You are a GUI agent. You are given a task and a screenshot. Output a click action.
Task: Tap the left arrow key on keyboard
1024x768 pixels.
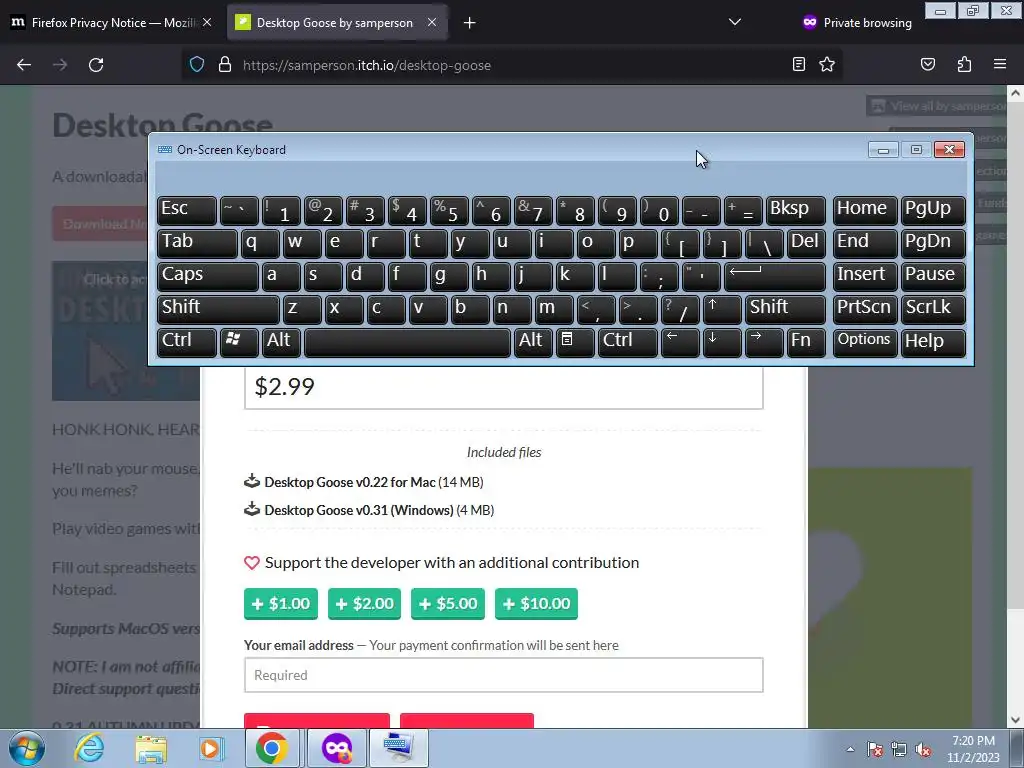click(680, 341)
